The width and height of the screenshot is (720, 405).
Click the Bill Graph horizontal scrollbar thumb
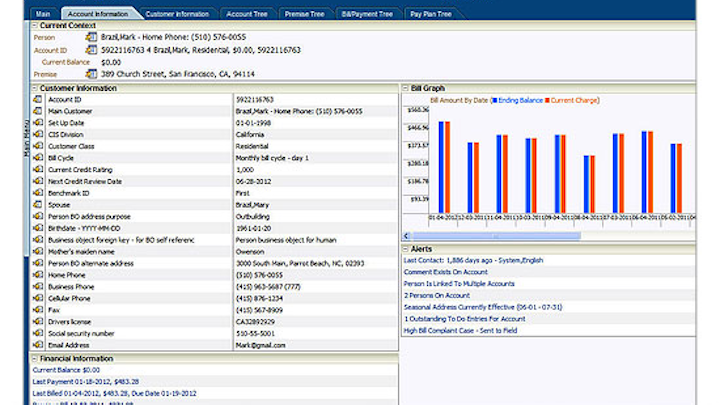496,236
